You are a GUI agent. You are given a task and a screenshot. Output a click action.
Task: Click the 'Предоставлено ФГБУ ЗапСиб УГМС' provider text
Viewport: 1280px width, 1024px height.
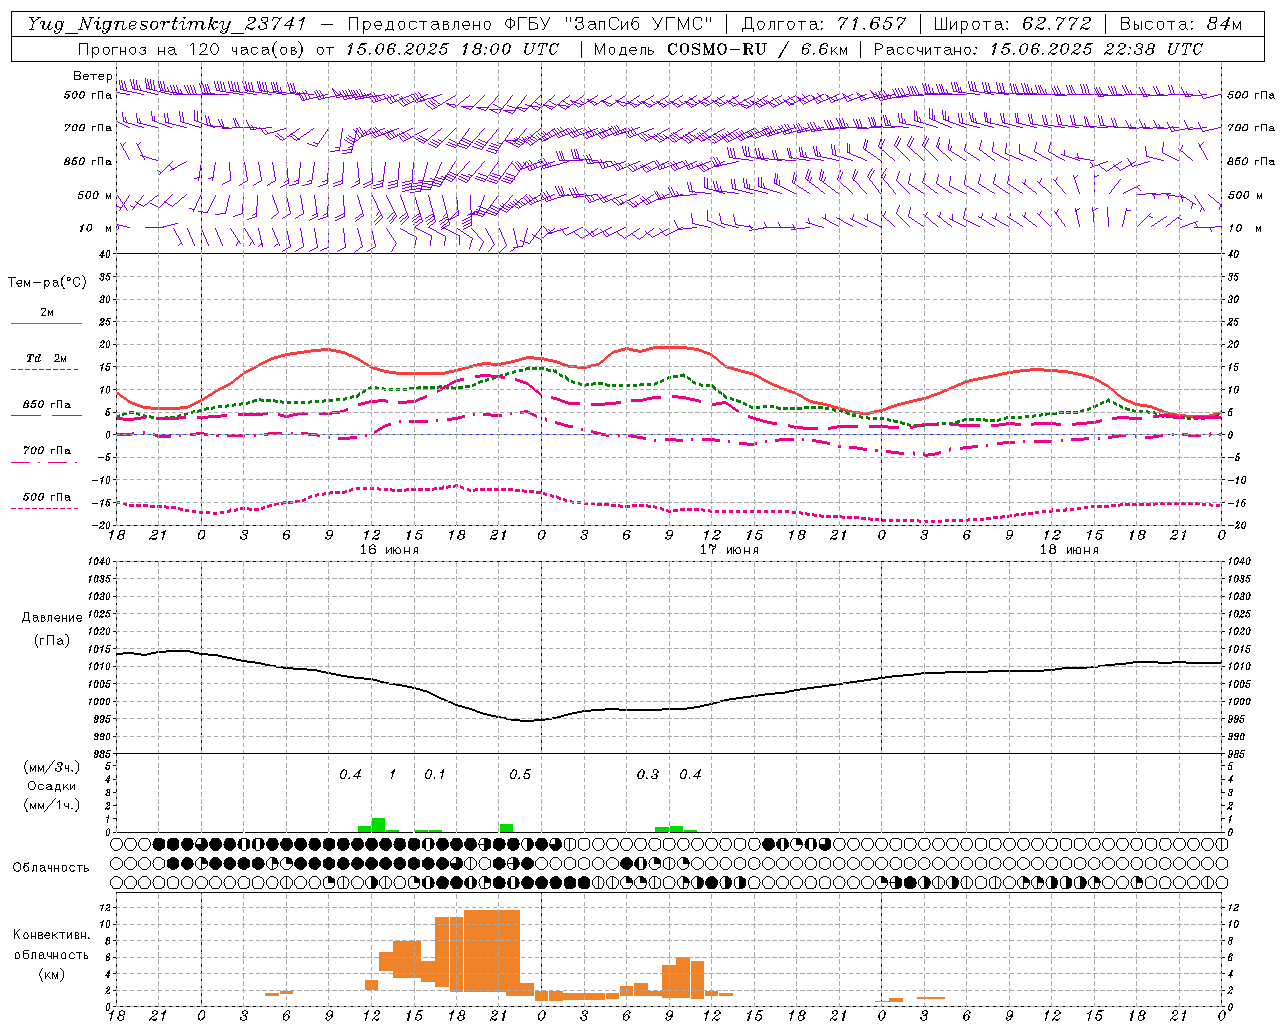click(x=530, y=24)
